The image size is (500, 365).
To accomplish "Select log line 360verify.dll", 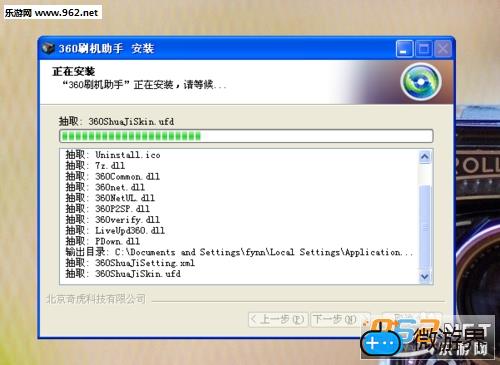I will point(113,220).
